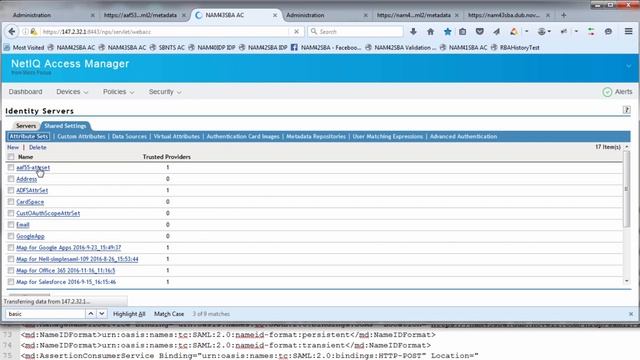The width and height of the screenshot is (640, 360).
Task: Open the aaf55-attrset attribute set
Action: click(x=33, y=167)
